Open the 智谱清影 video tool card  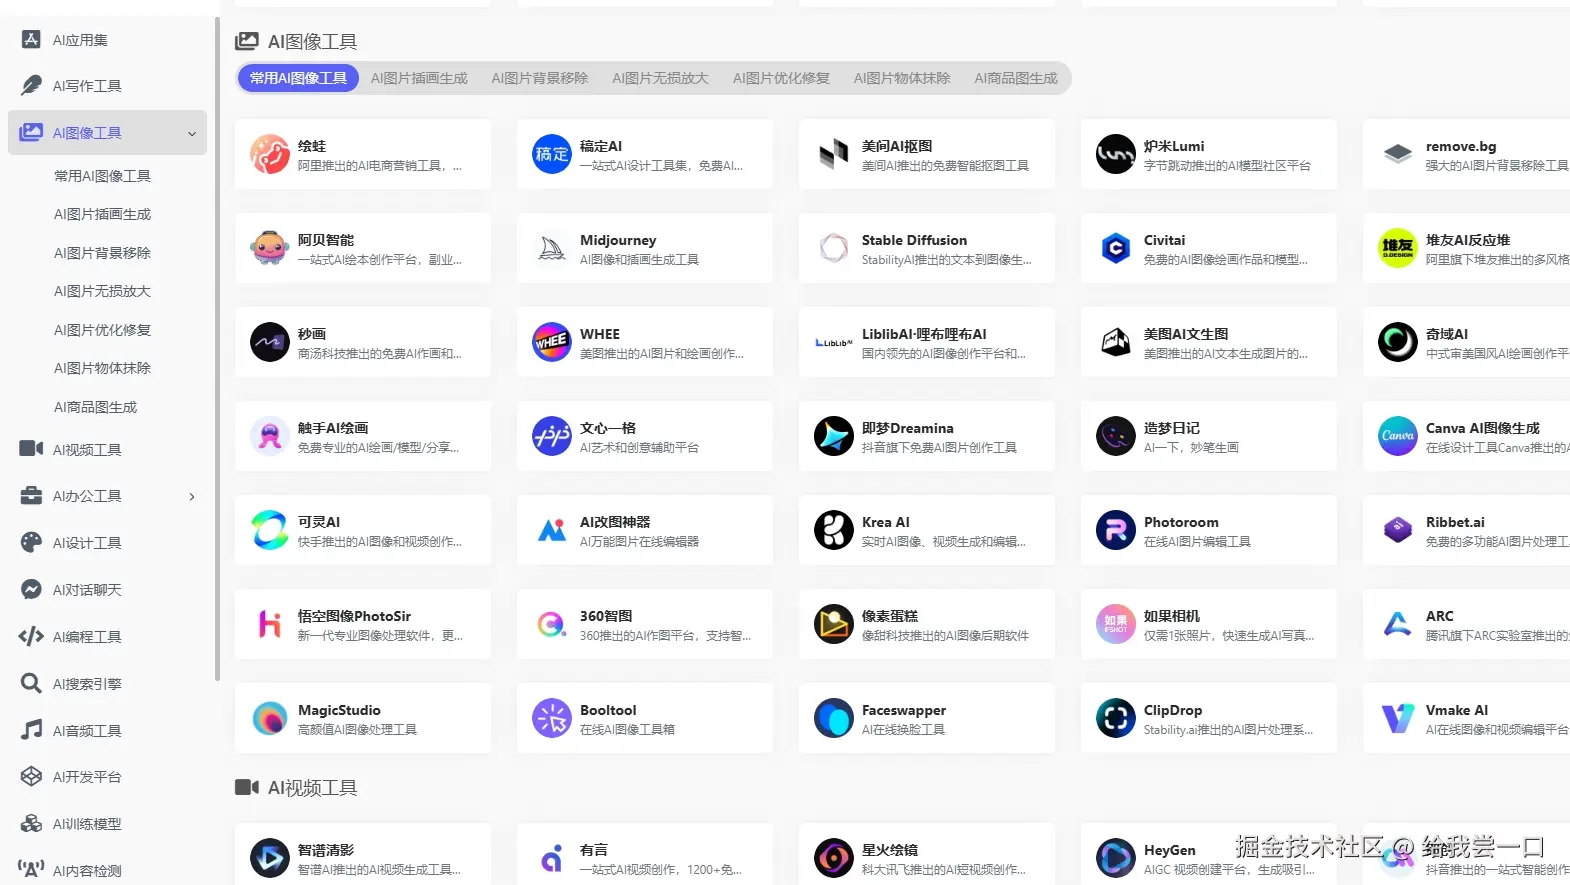[363, 856]
